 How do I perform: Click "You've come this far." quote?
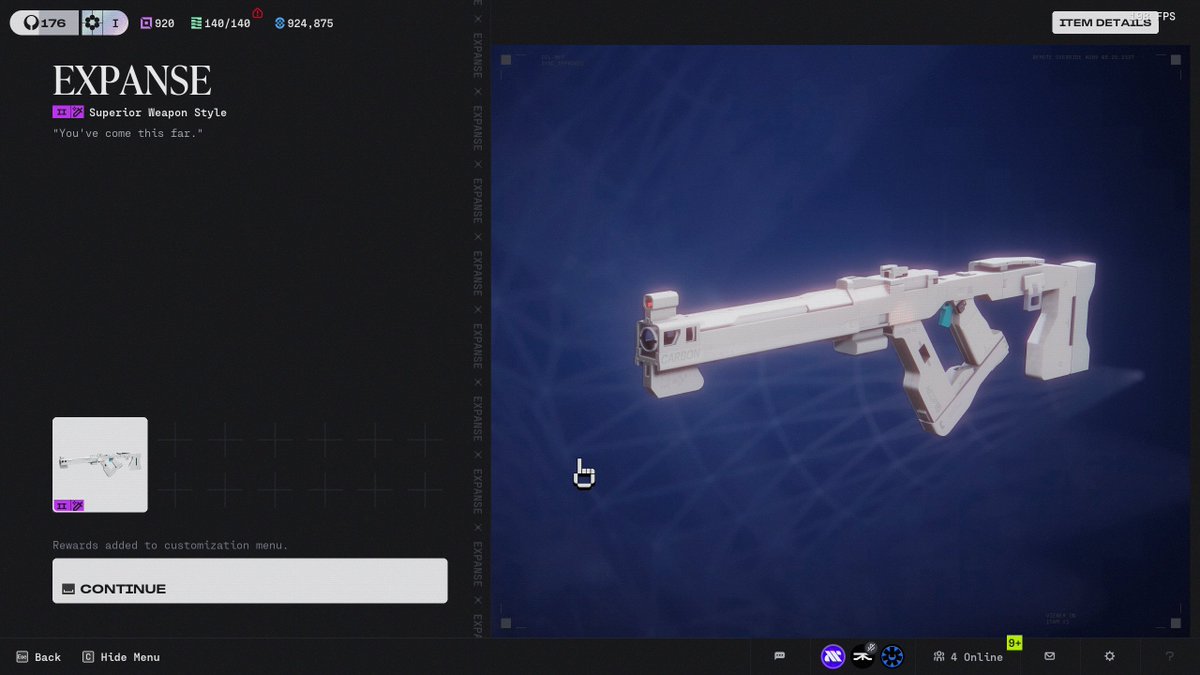pyautogui.click(x=128, y=133)
